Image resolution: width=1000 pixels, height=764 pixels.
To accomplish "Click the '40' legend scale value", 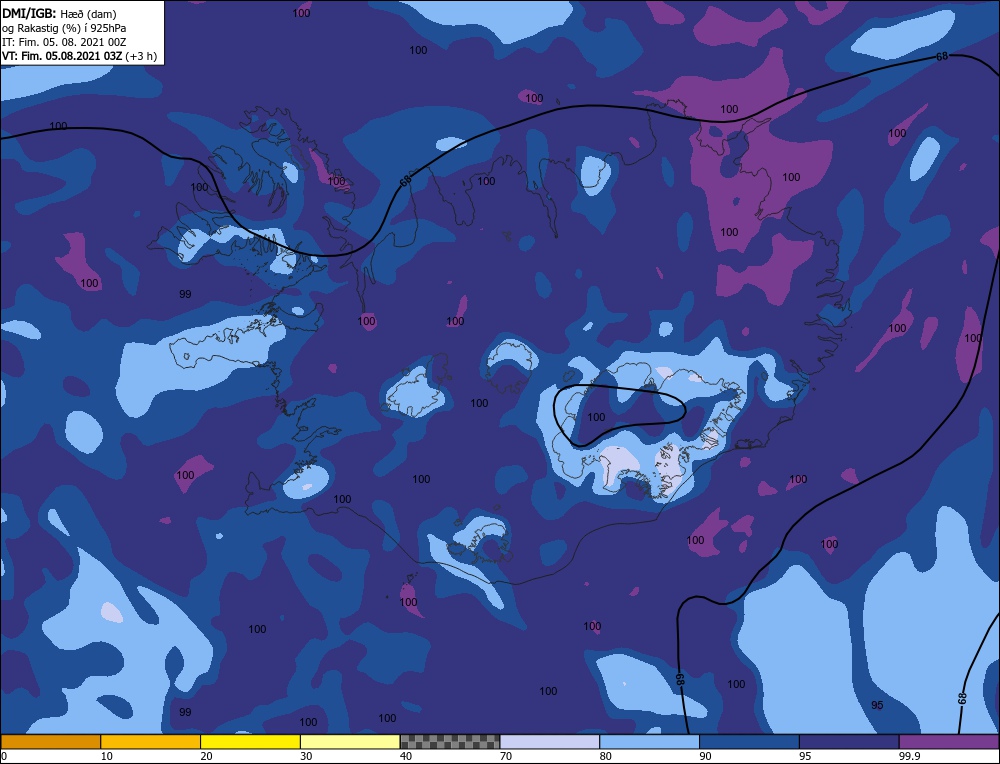I will pyautogui.click(x=406, y=756).
